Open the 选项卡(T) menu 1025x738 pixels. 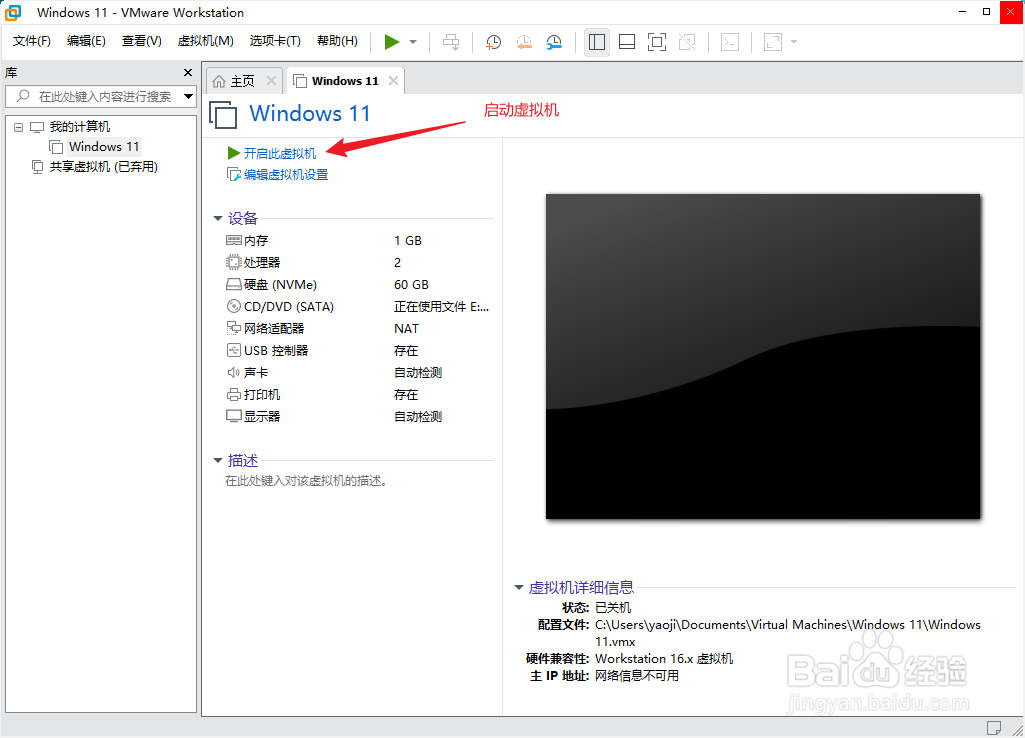click(x=275, y=41)
